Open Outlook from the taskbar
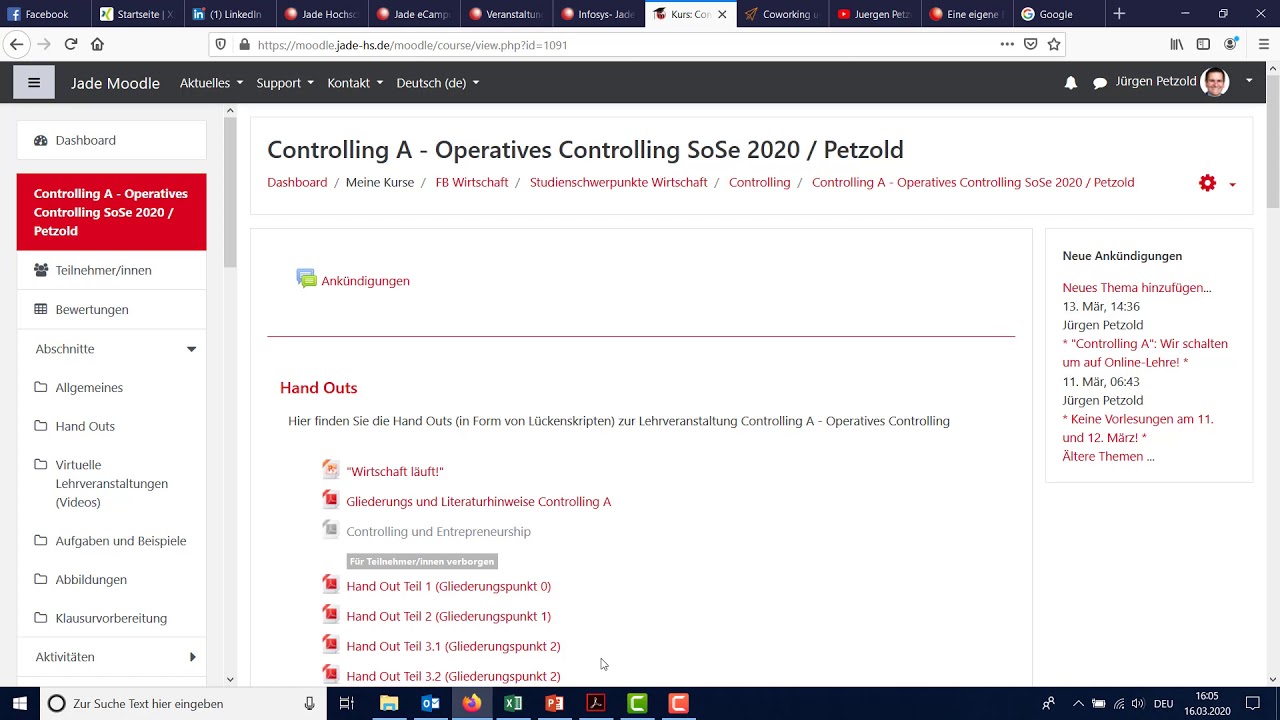 (431, 703)
